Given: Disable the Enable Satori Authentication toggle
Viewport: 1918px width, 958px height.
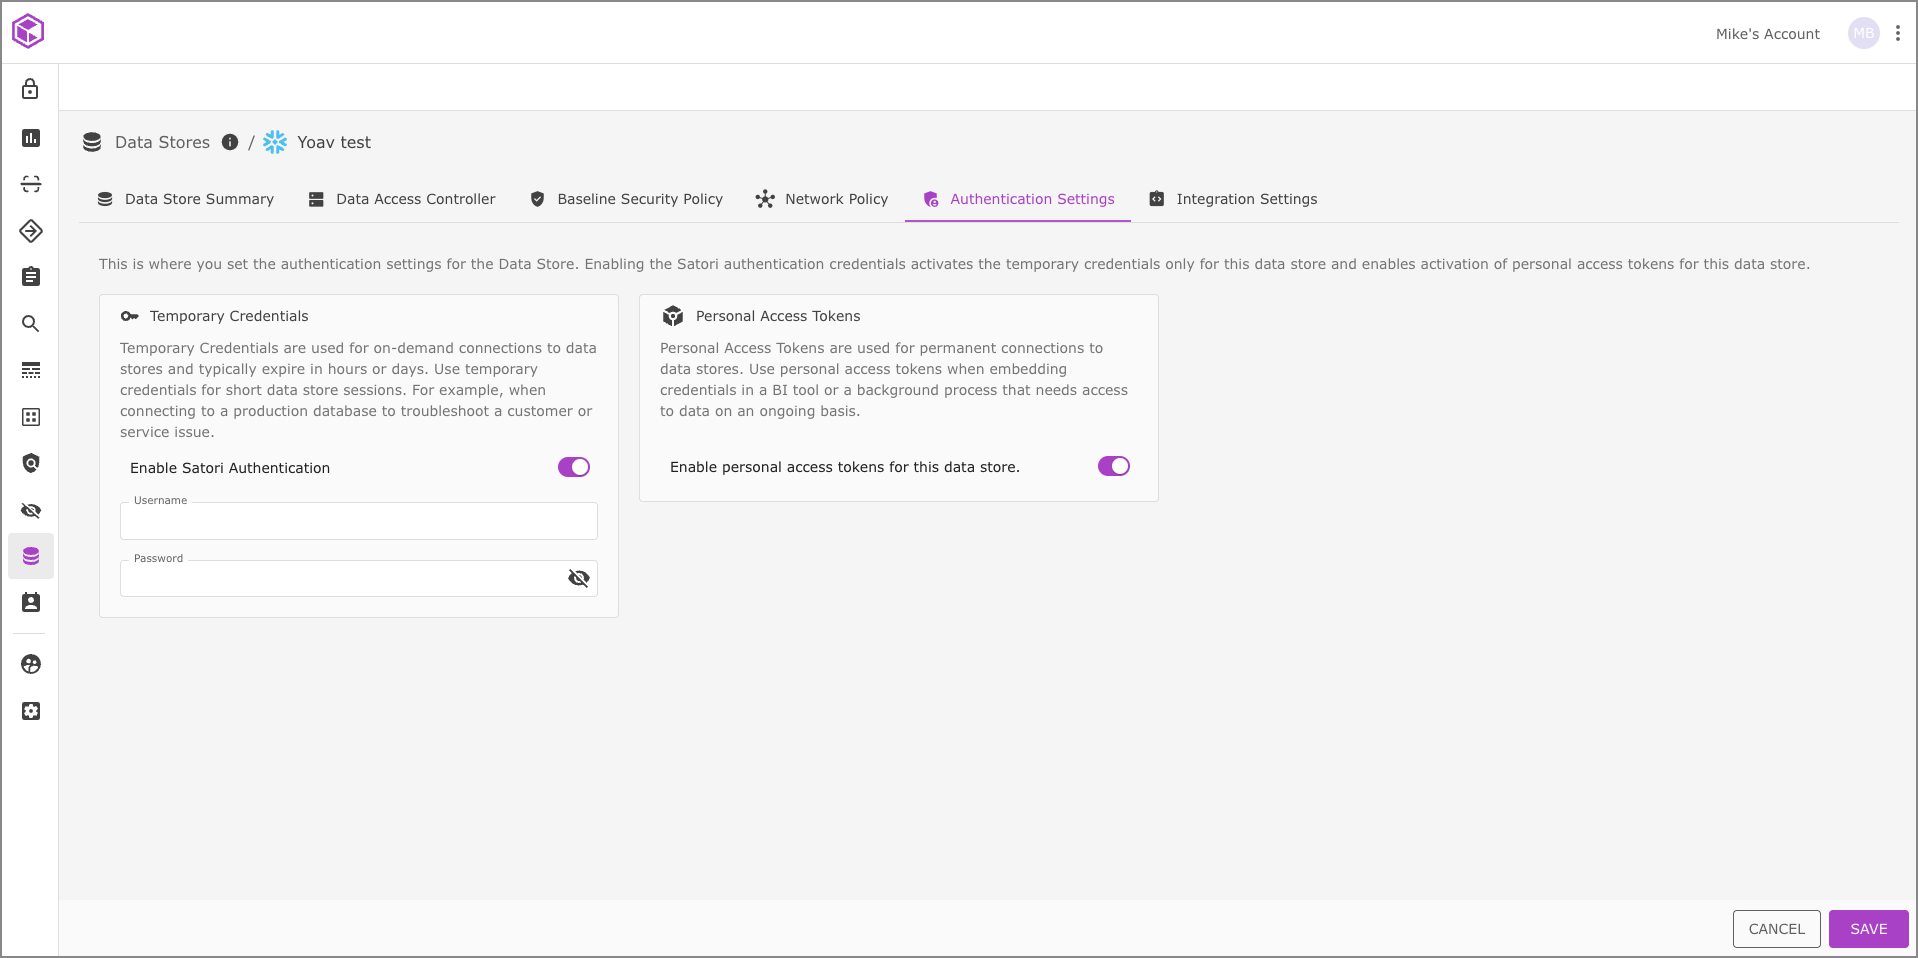Looking at the screenshot, I should 574,467.
